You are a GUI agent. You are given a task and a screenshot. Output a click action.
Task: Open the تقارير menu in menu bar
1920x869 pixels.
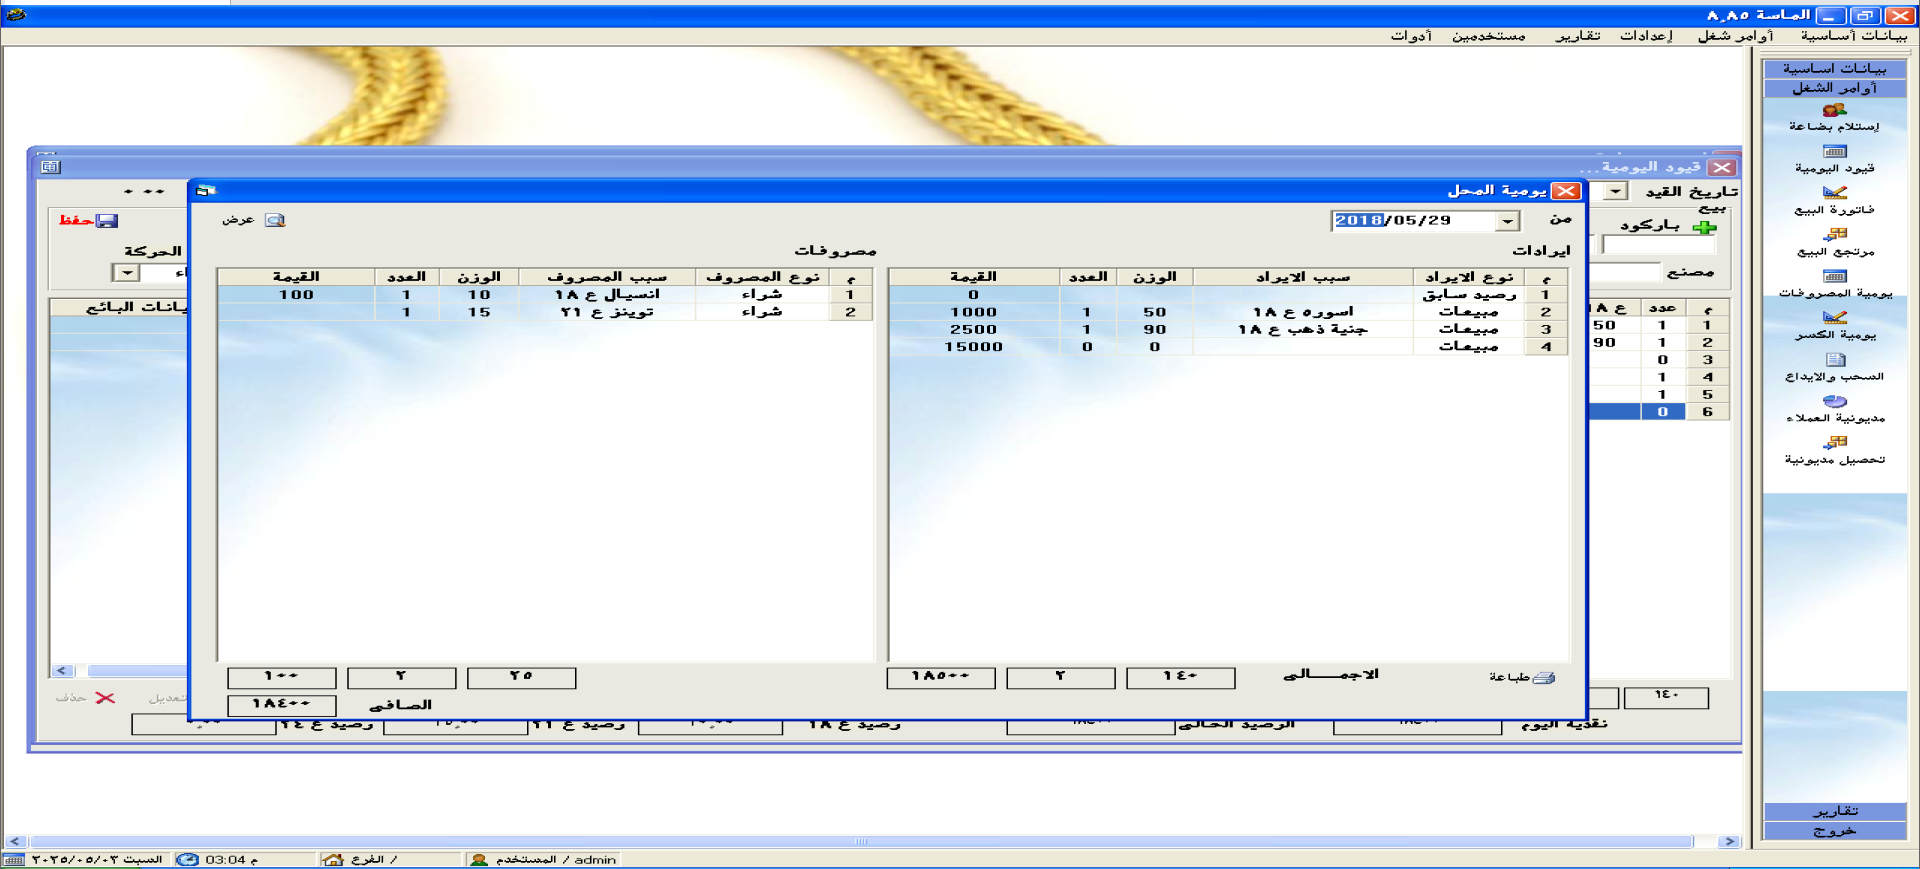pos(1577,36)
